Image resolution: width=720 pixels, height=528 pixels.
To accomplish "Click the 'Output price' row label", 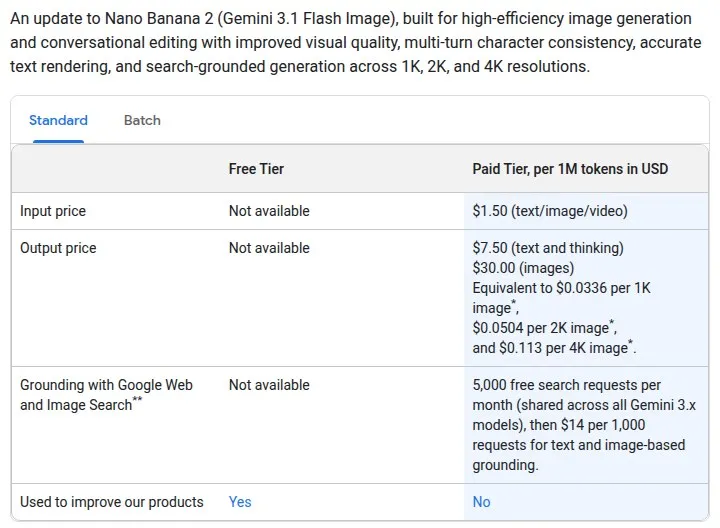I will pyautogui.click(x=58, y=248).
